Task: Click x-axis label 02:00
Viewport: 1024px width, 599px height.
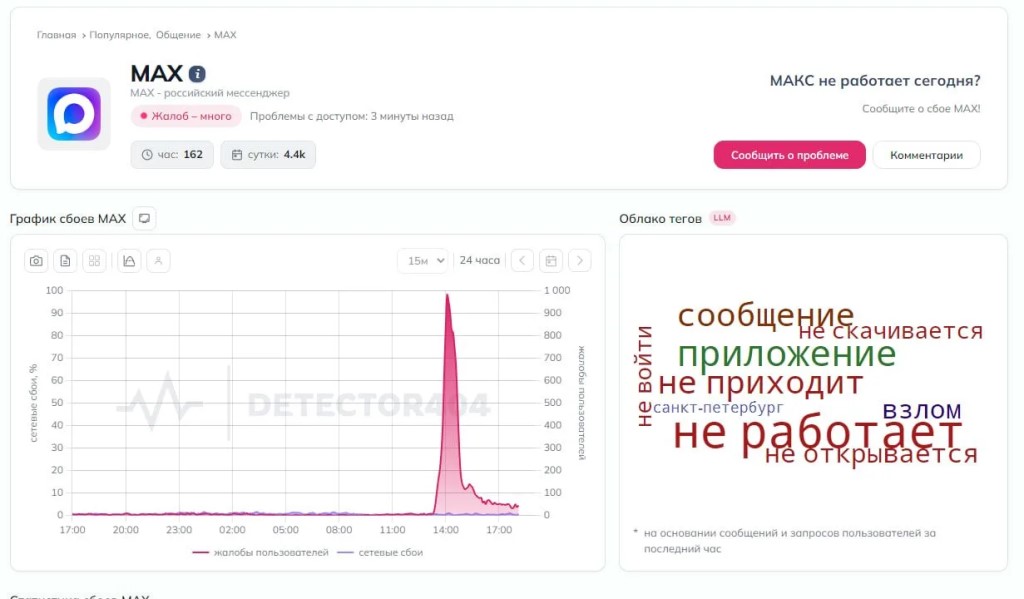Action: (232, 530)
